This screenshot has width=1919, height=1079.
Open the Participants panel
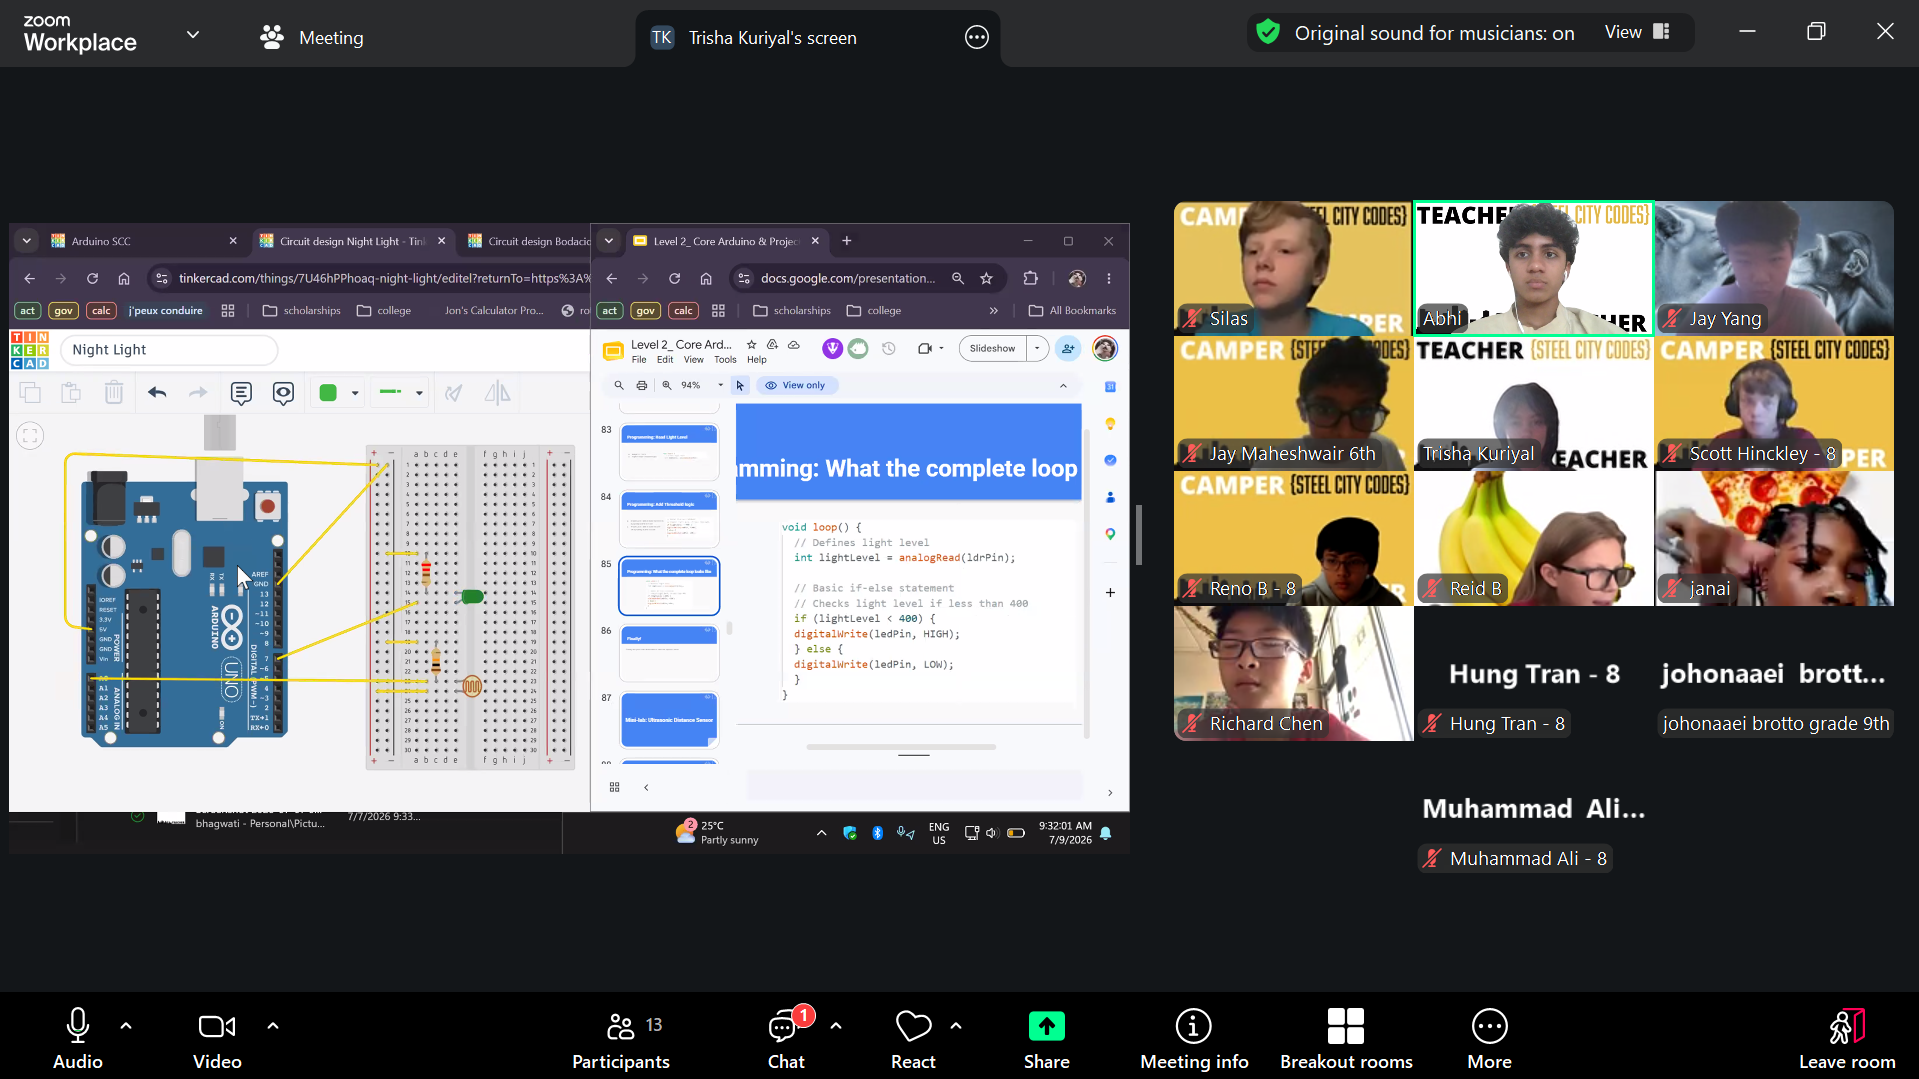tap(620, 1038)
